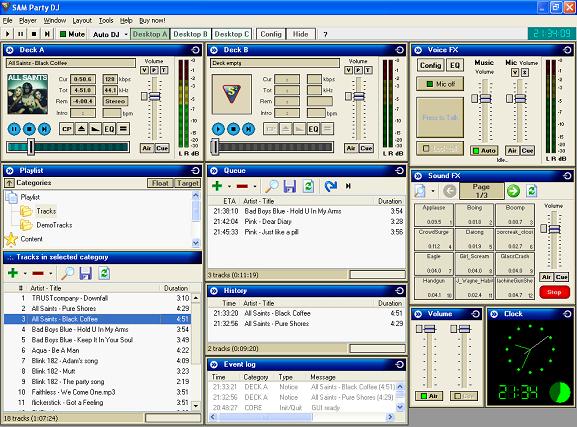
Task: Open the EQ on Deck B
Action: [x=313, y=129]
